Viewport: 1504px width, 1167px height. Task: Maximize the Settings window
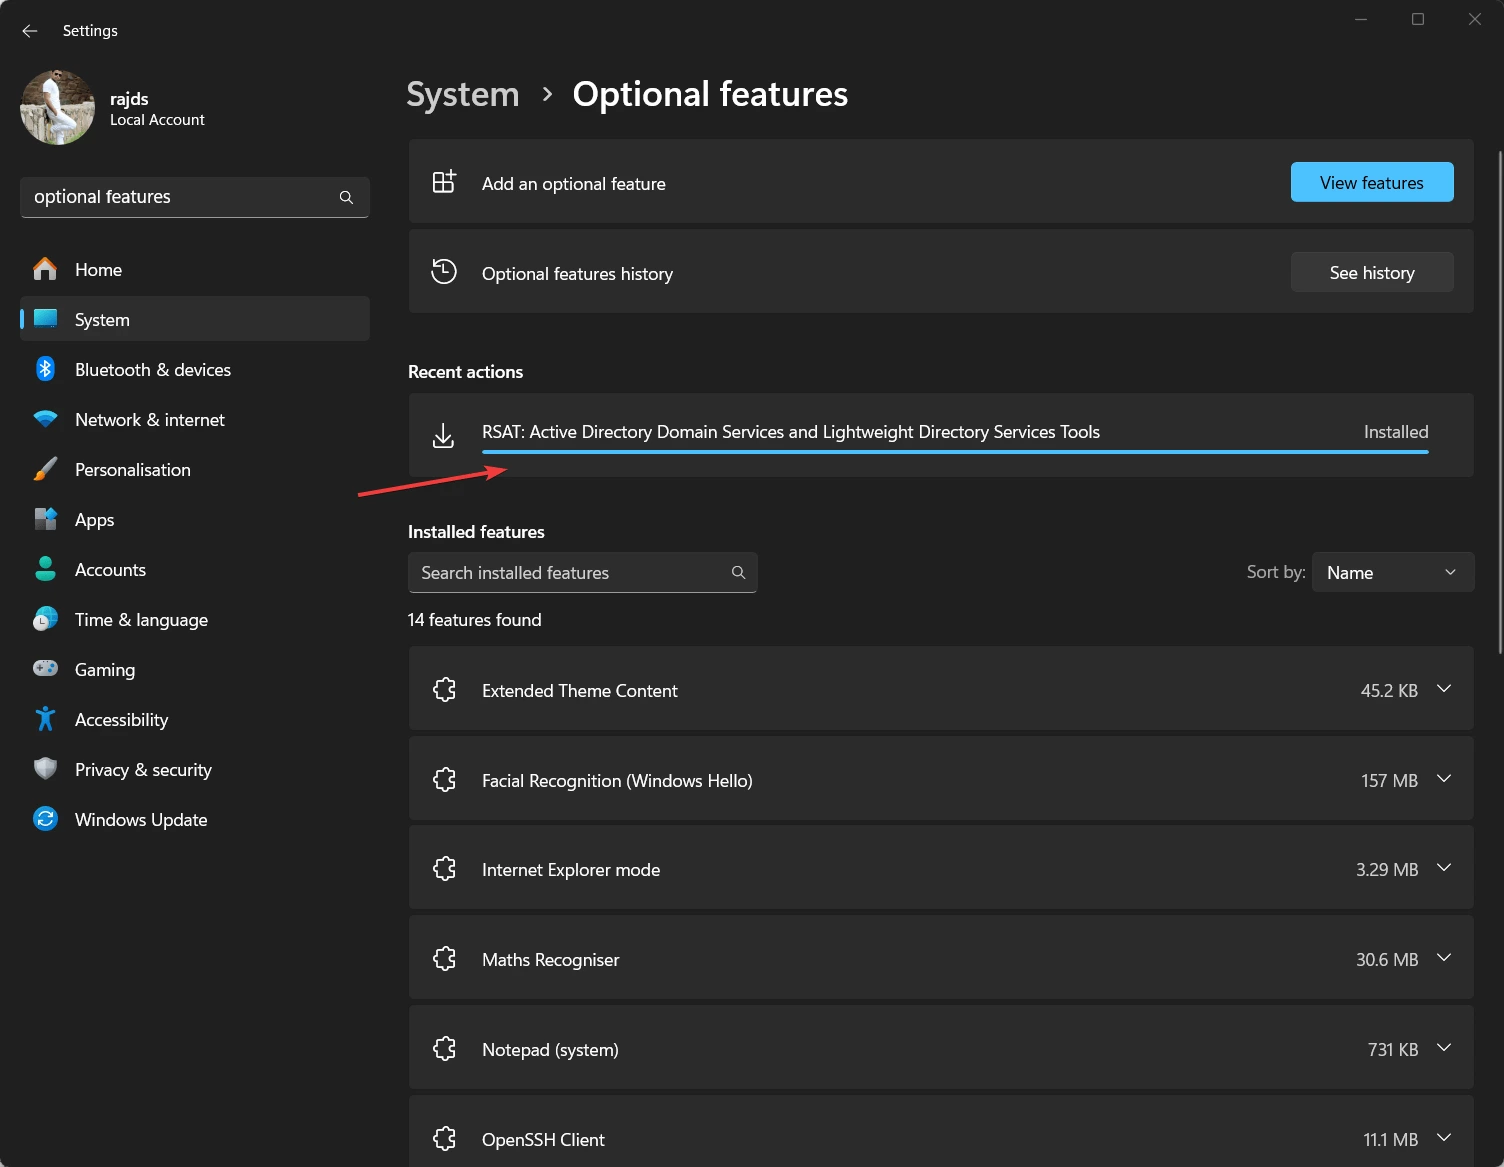(1418, 19)
